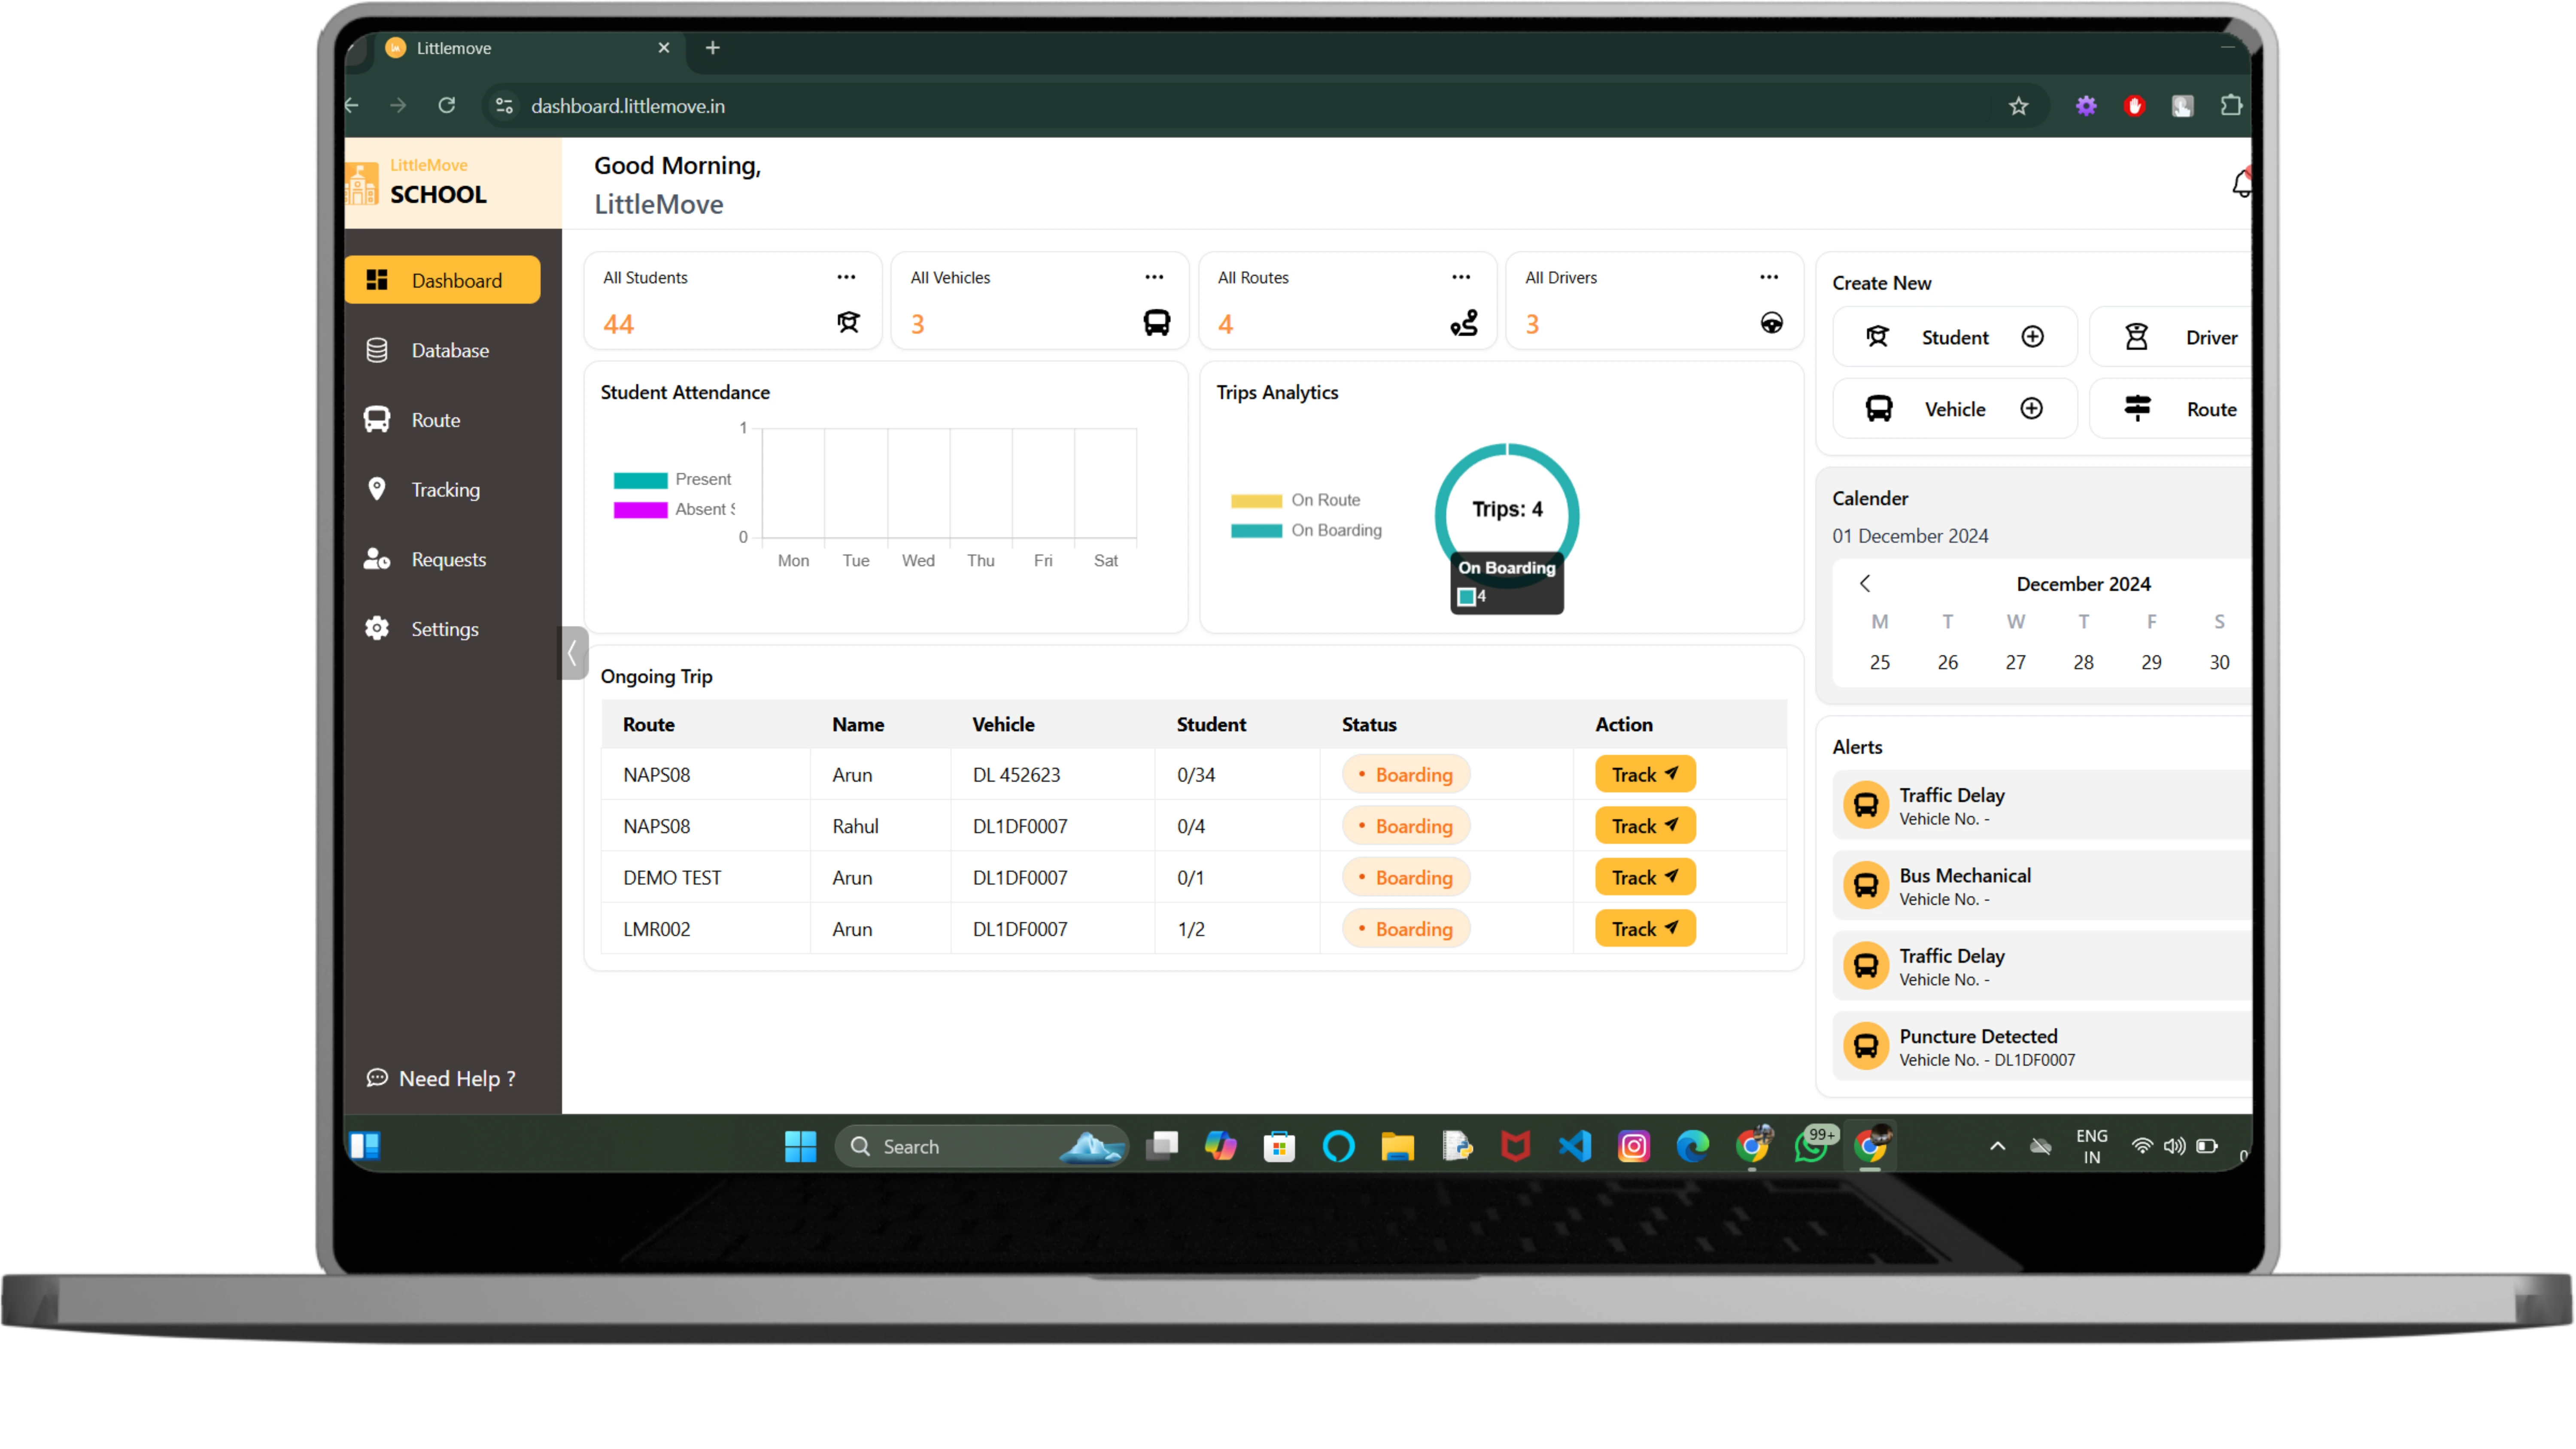Open Instagram from the taskbar
Screen dimensions: 2576x1449
click(x=1634, y=1146)
